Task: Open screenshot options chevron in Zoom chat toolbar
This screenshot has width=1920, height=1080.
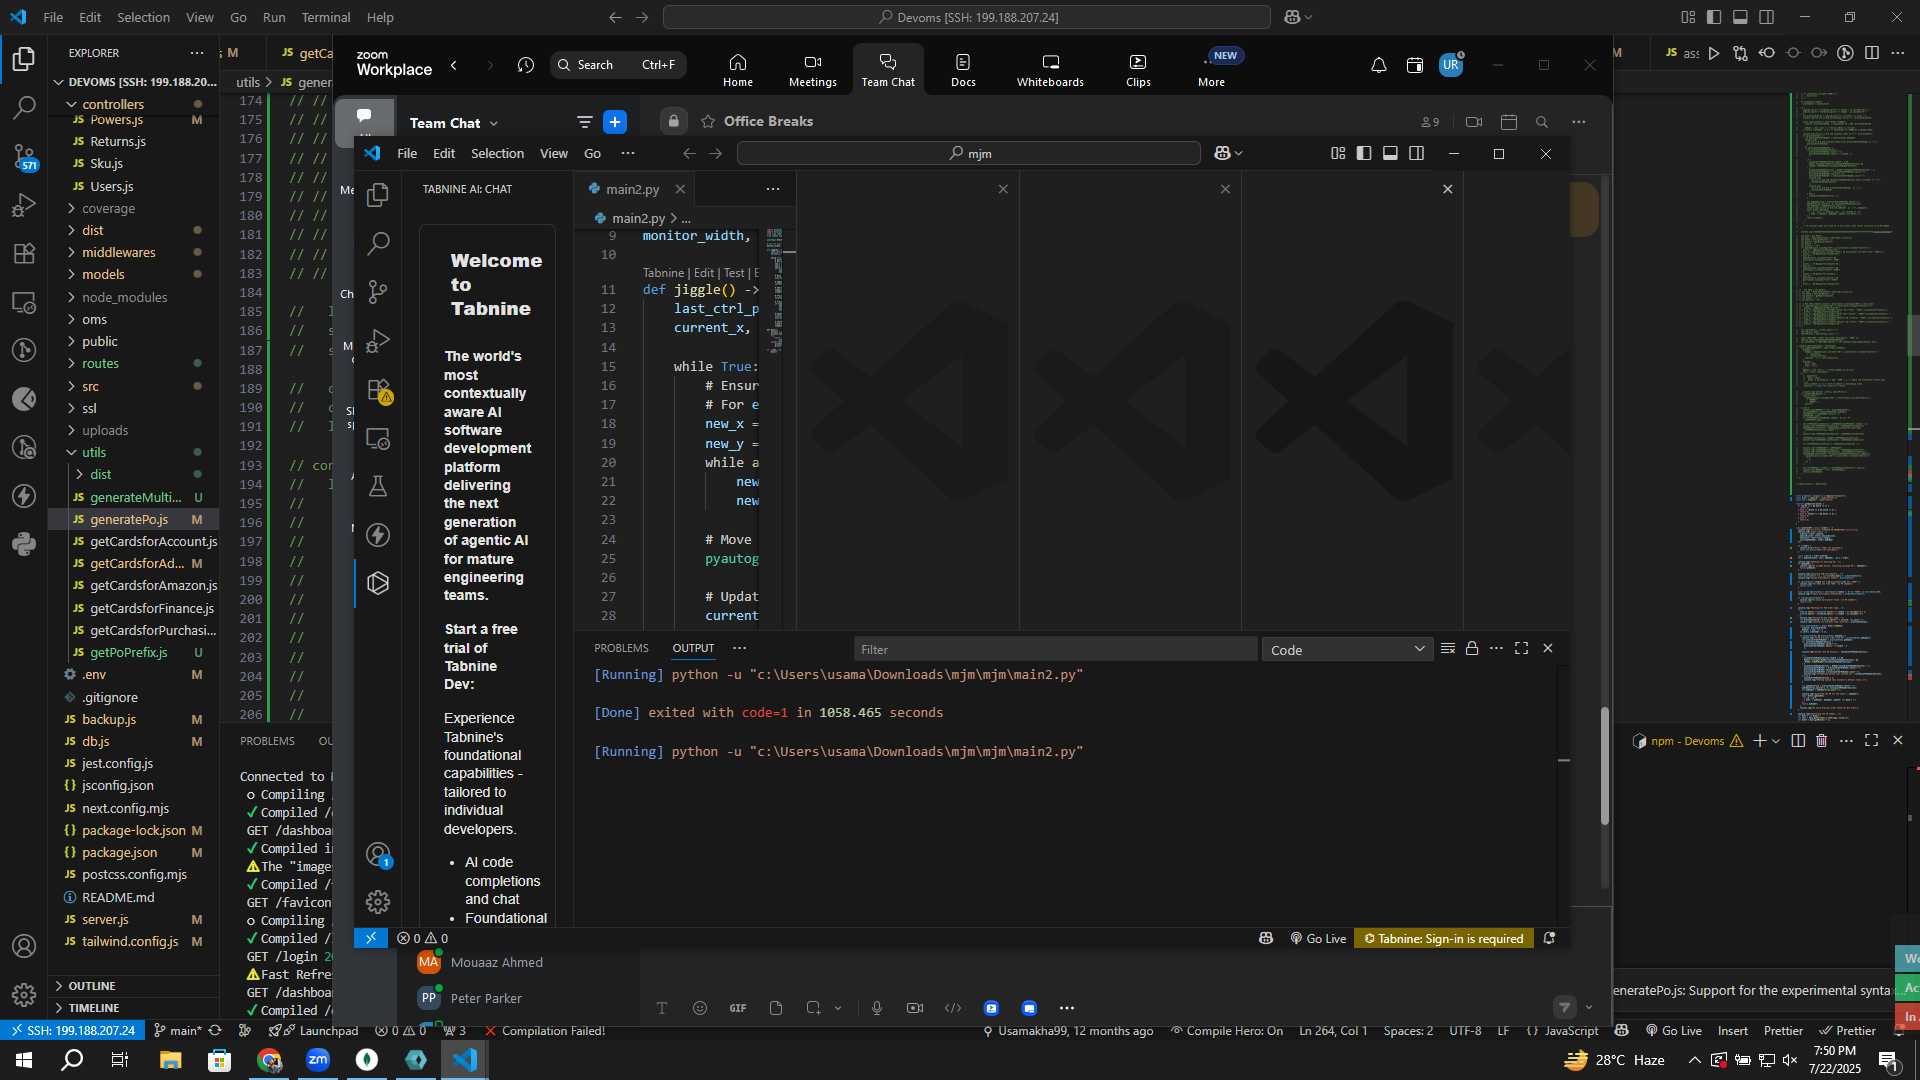Action: [838, 1008]
